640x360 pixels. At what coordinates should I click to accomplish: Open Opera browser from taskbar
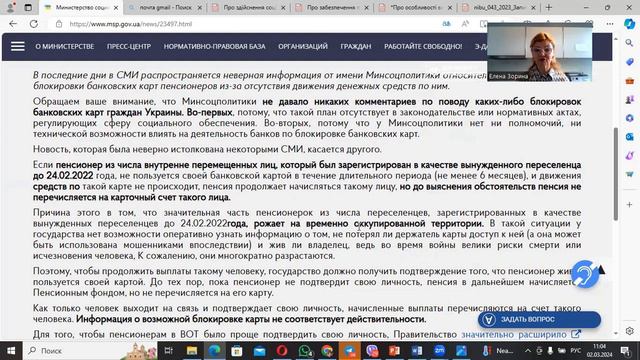pyautogui.click(x=282, y=351)
